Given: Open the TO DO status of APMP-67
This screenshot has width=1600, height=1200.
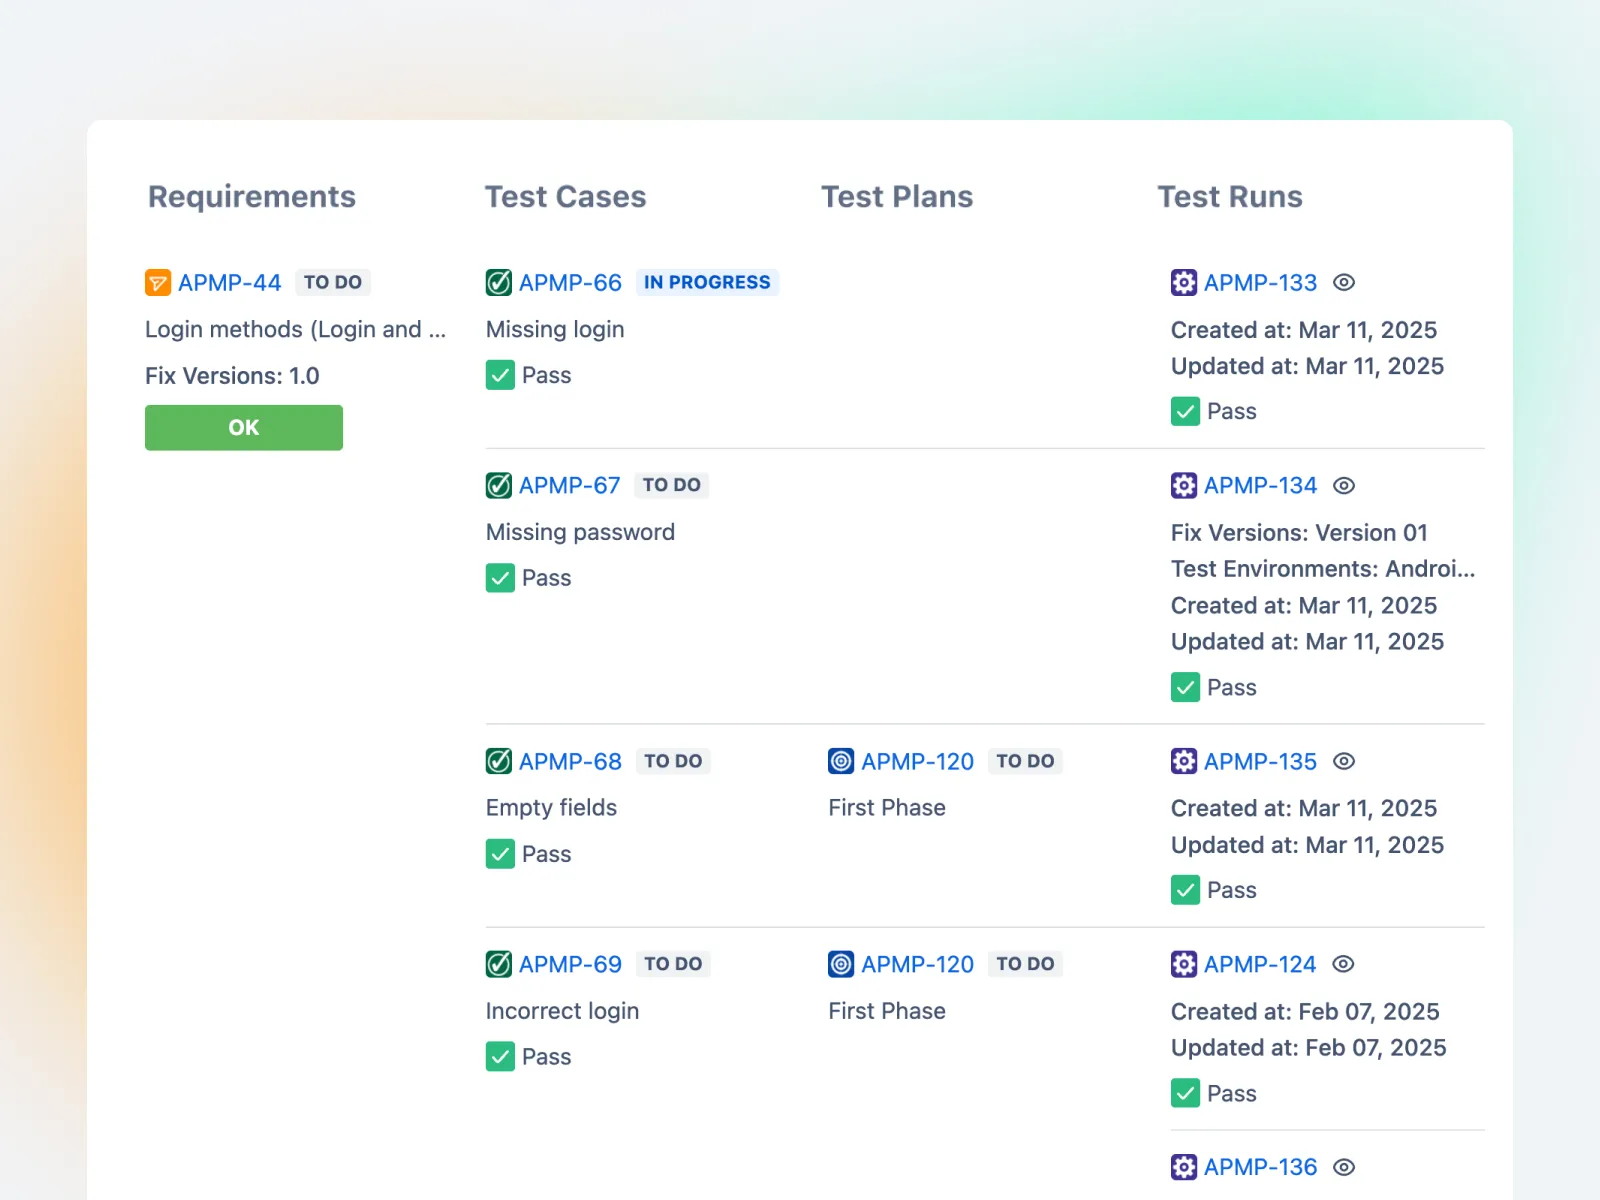Looking at the screenshot, I should coord(671,485).
